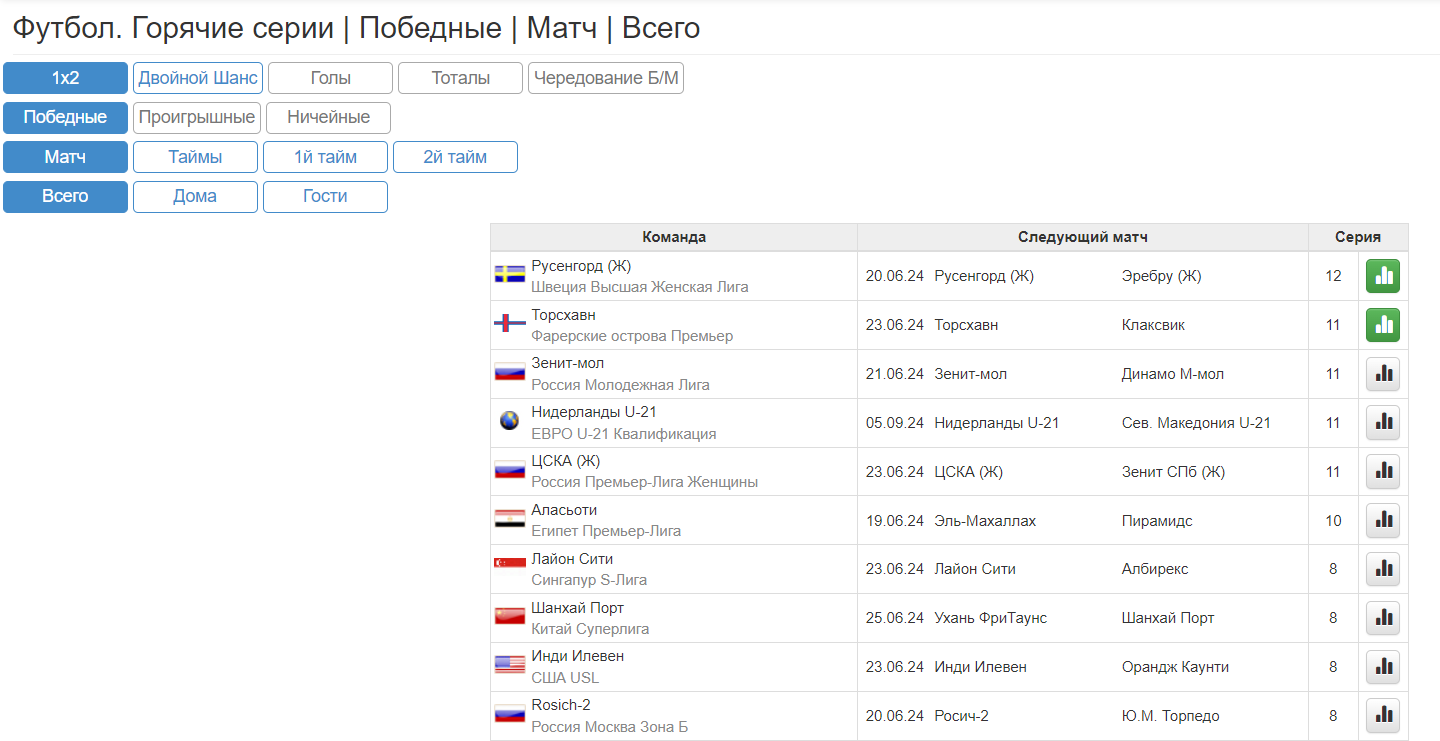Show streak chart for Шанхай Порт
Viewport: 1440px width, 741px height.
[1383, 618]
